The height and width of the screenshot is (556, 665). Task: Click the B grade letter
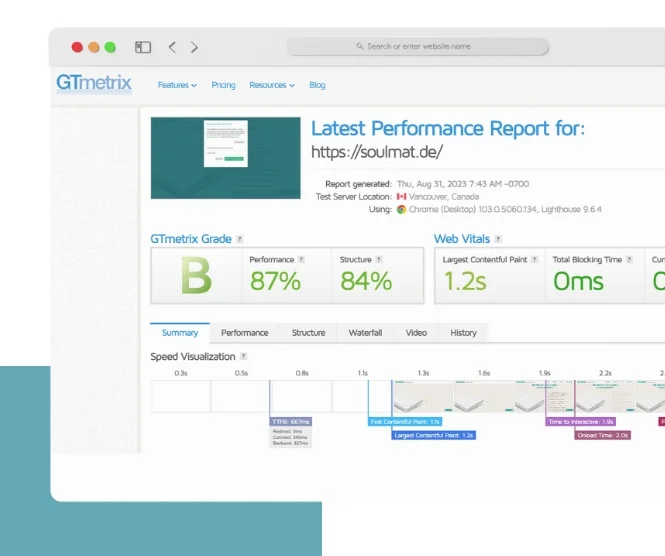pyautogui.click(x=196, y=276)
